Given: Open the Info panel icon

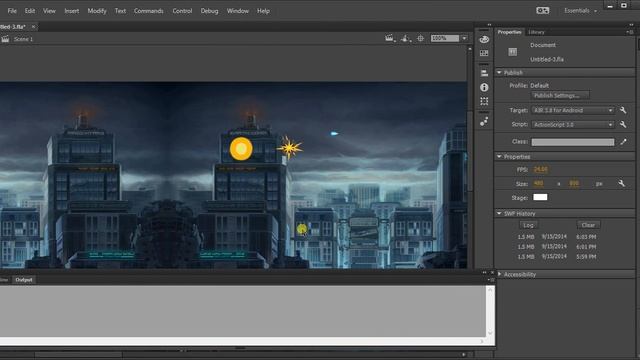Looking at the screenshot, I should pyautogui.click(x=484, y=87).
